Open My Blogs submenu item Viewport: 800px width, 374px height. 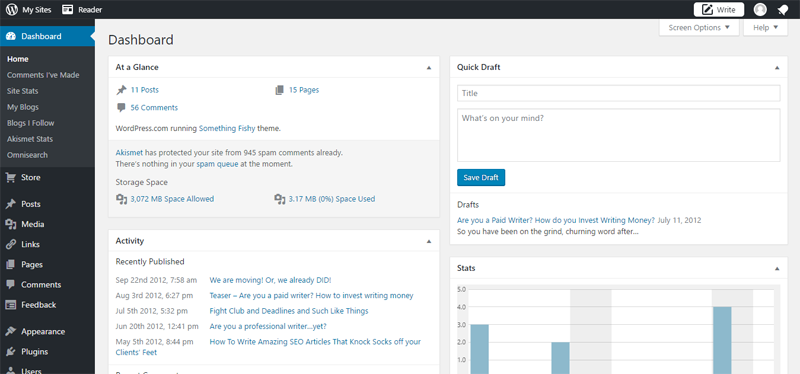coord(22,107)
